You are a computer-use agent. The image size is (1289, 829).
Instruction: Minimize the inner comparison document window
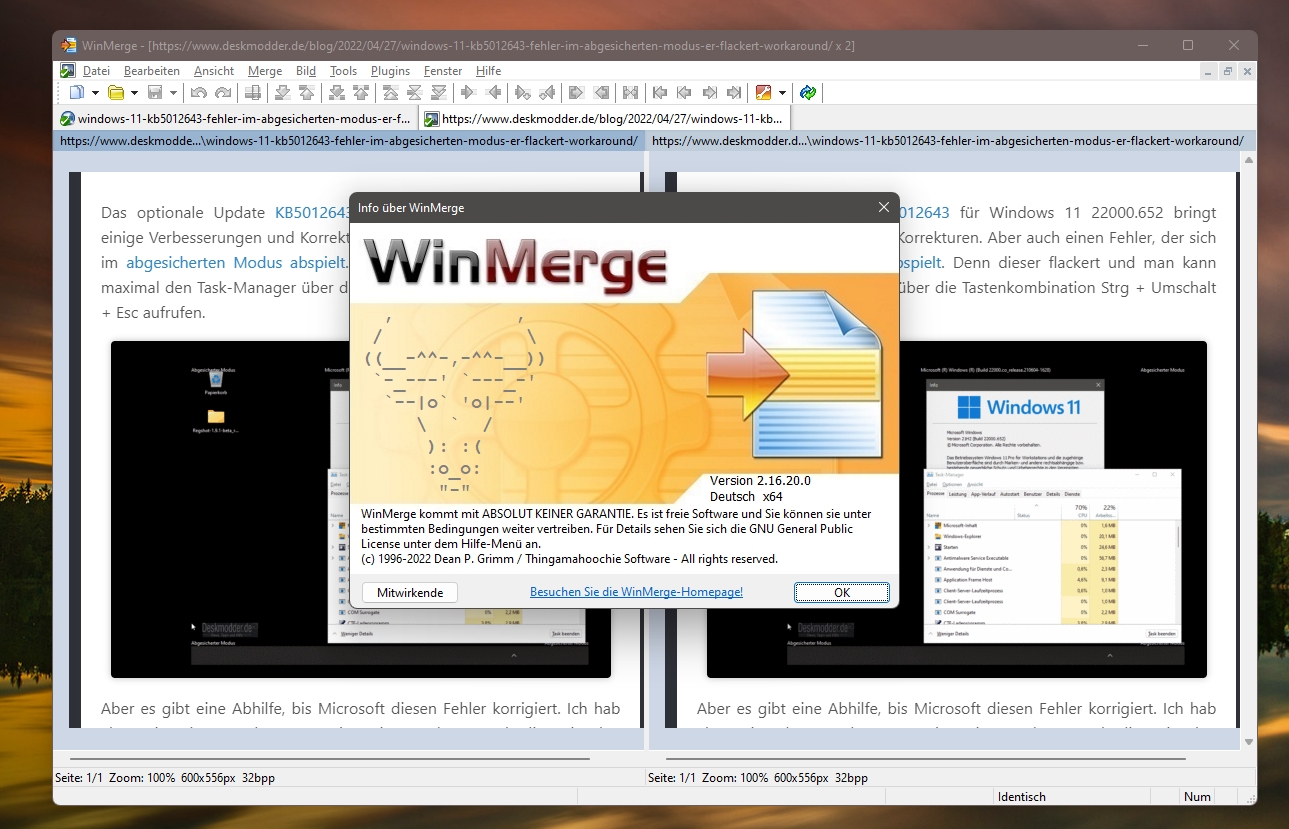click(1210, 71)
